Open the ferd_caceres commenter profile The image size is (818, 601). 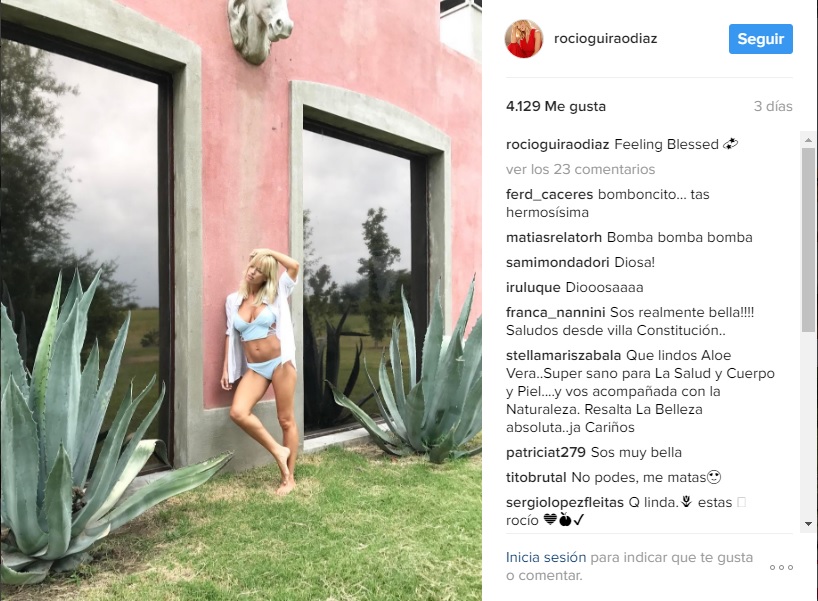pos(549,195)
